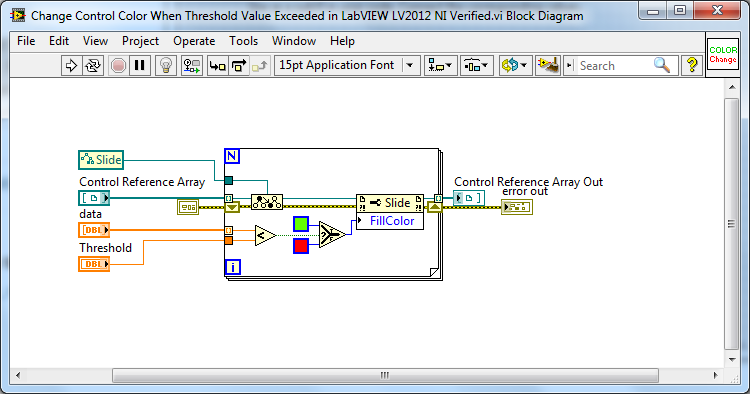Viewport: 750px width, 394px height.
Task: Select the error in cluster constant
Action: pyautogui.click(x=188, y=207)
